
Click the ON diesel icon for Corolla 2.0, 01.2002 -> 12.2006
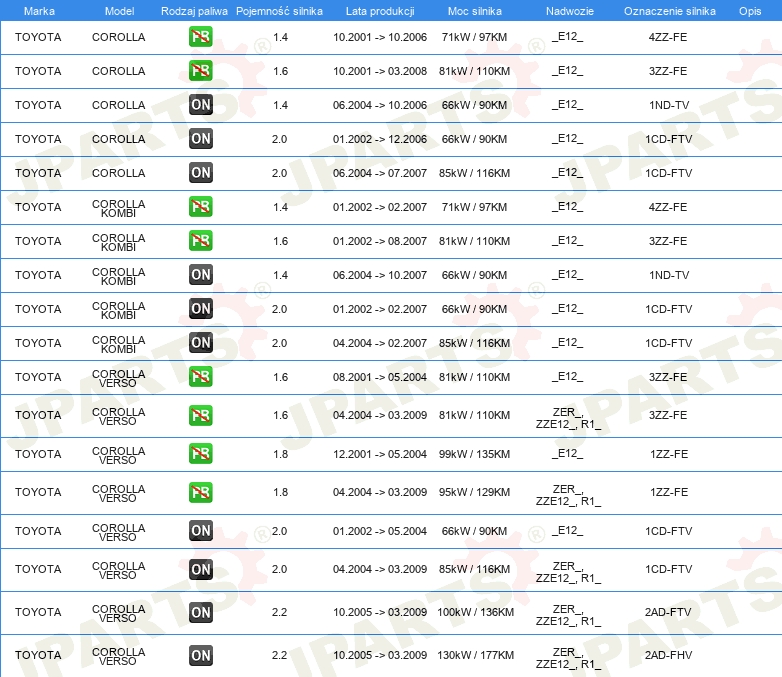point(200,139)
